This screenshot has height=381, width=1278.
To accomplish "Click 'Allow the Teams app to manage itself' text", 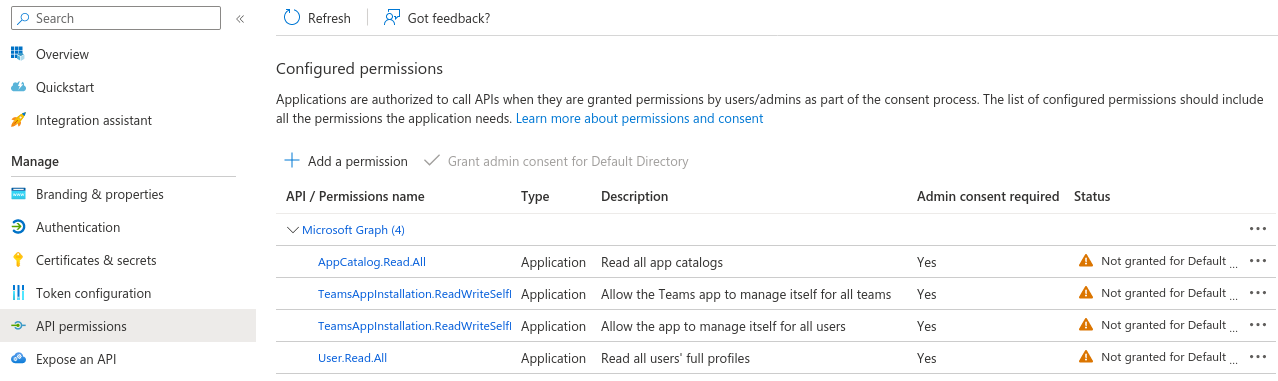I will 746,294.
